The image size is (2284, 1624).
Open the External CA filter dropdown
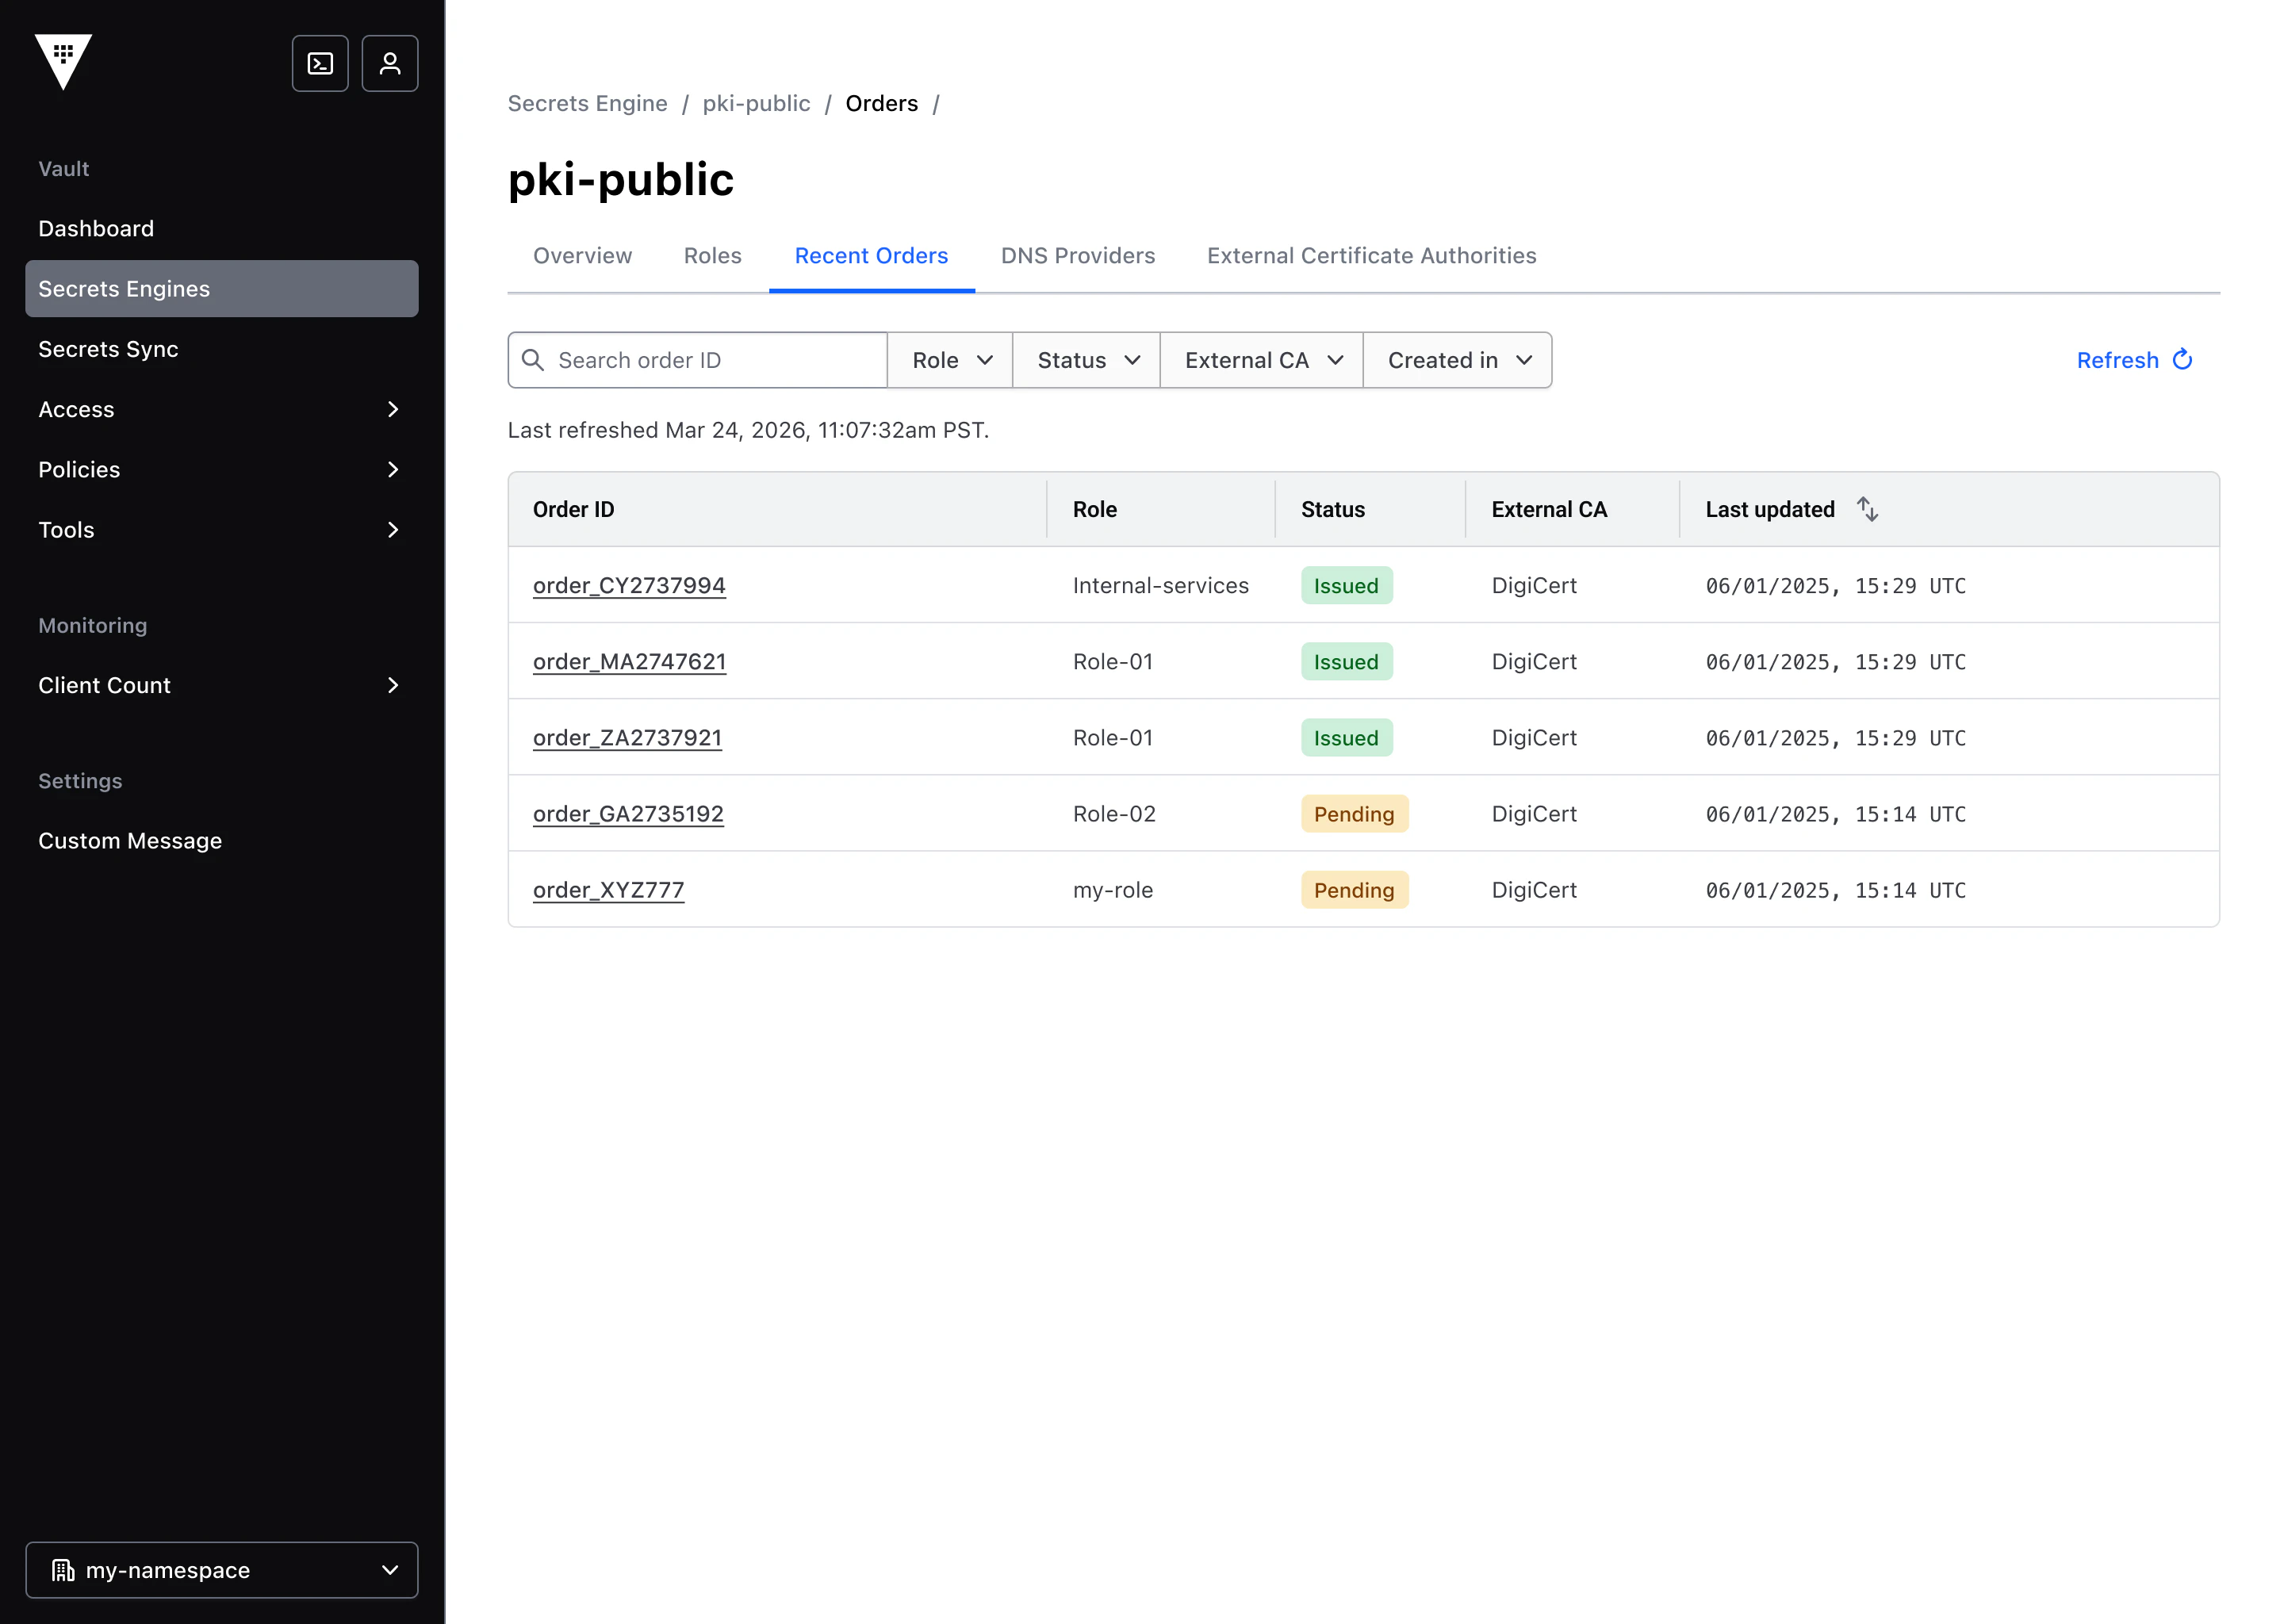tap(1262, 360)
